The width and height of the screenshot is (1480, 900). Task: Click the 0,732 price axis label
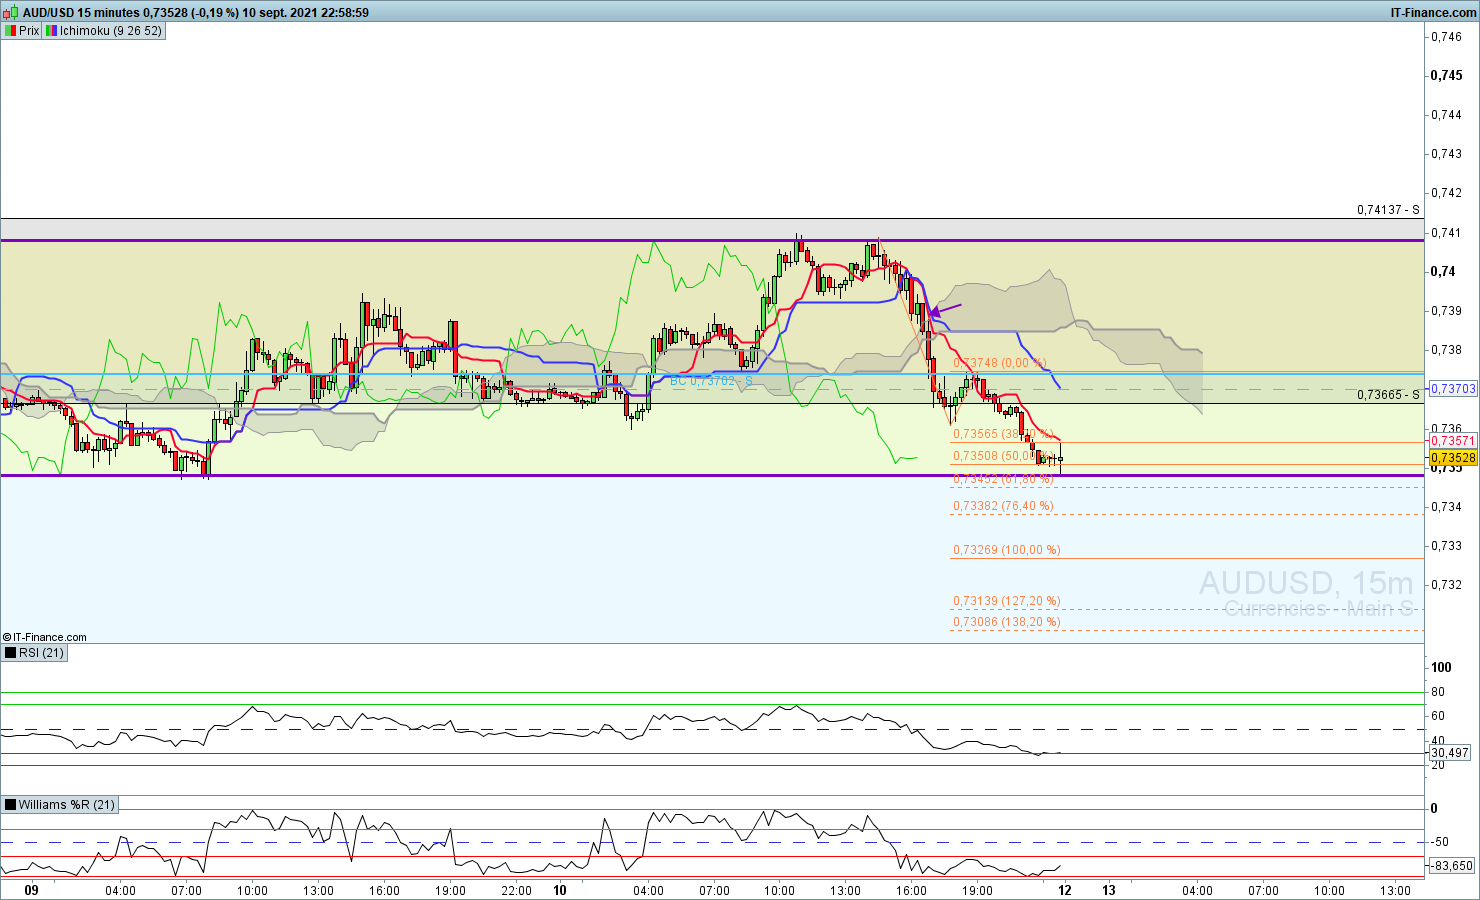click(x=1446, y=585)
